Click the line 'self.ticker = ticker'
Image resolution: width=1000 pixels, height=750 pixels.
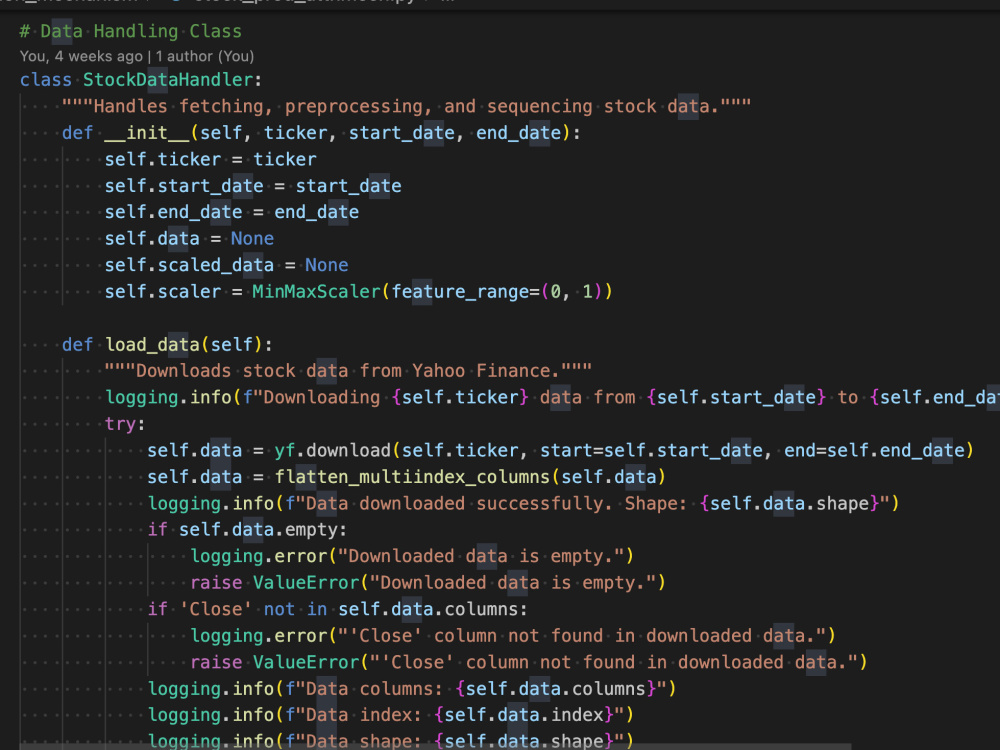(210, 159)
